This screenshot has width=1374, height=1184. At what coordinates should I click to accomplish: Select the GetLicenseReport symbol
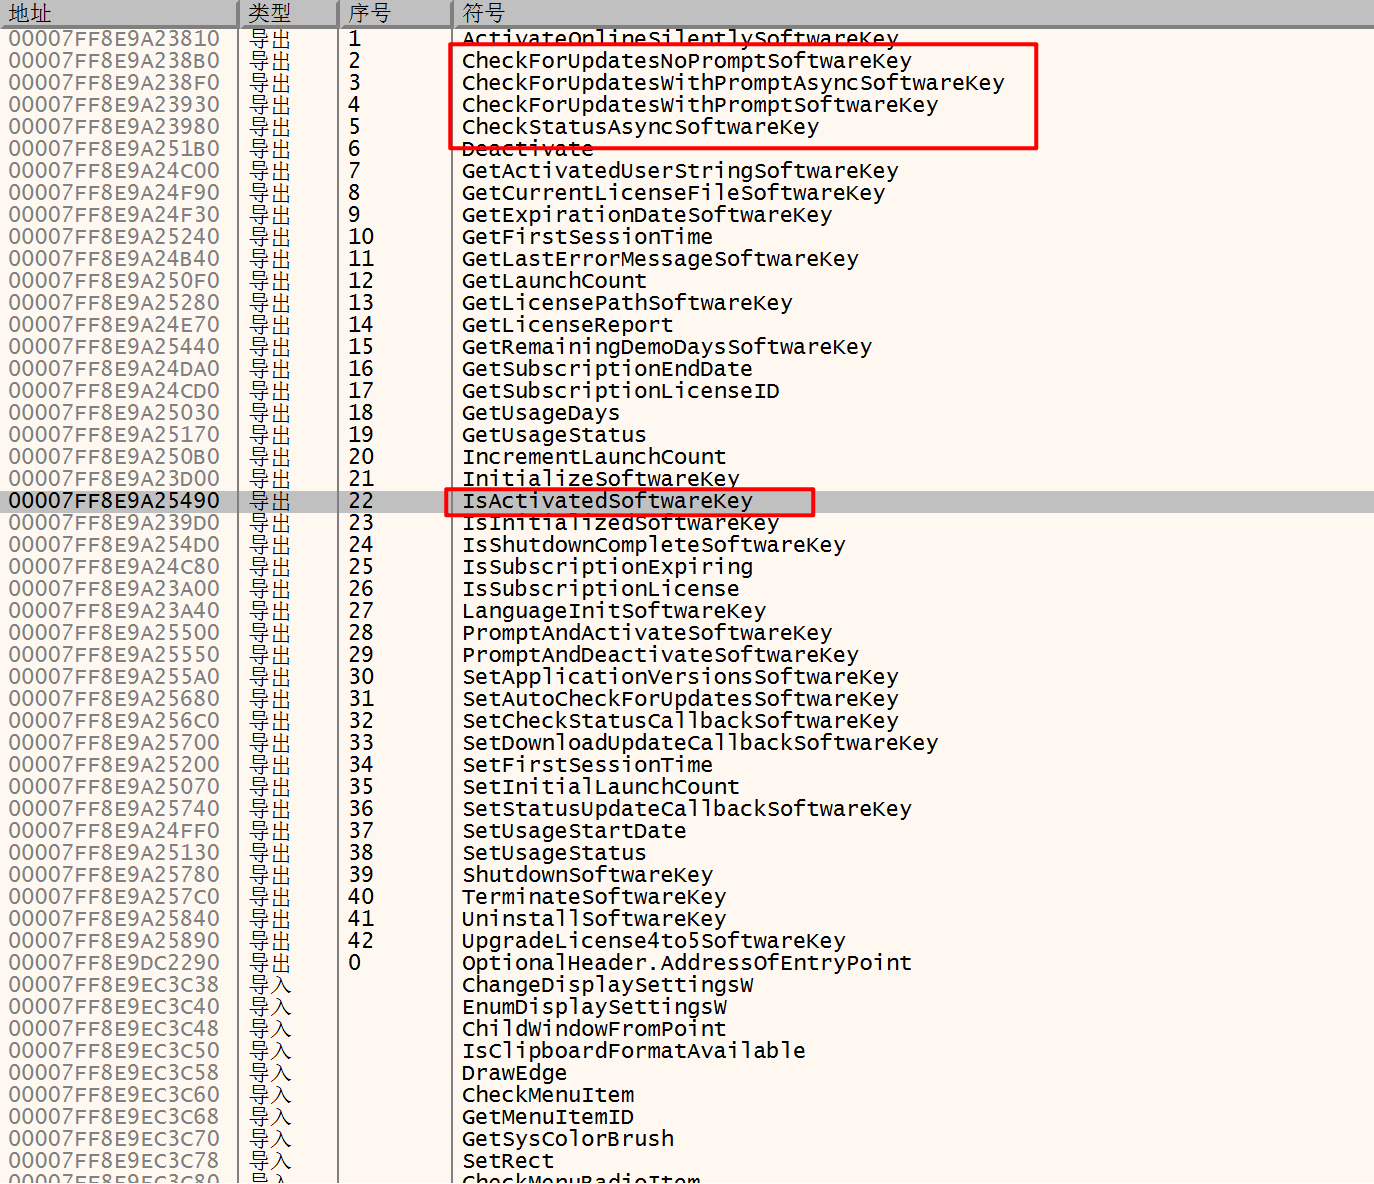click(x=567, y=325)
